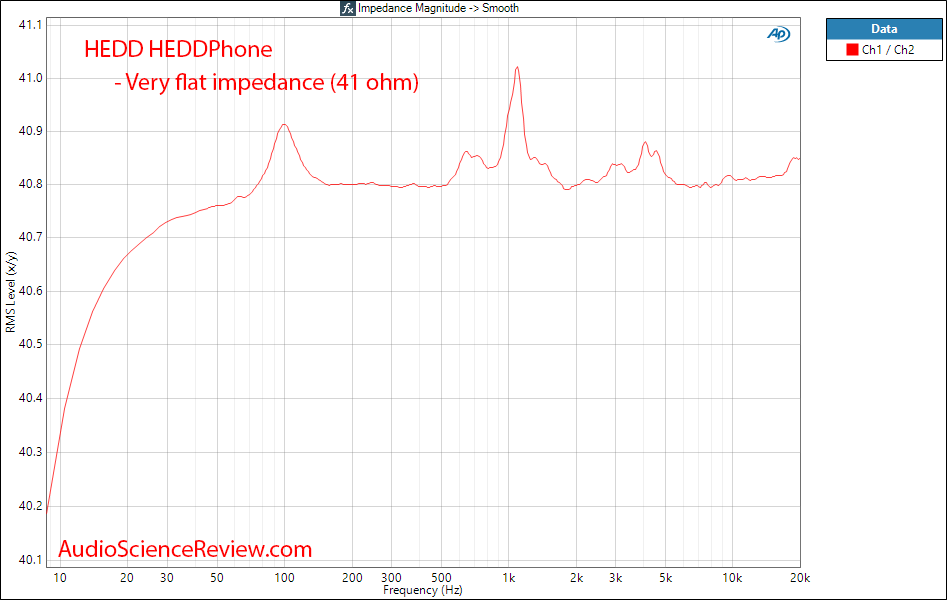Click the 'Impedance Magnitude -> Smooth' graph title
The image size is (947, 600).
438,8
